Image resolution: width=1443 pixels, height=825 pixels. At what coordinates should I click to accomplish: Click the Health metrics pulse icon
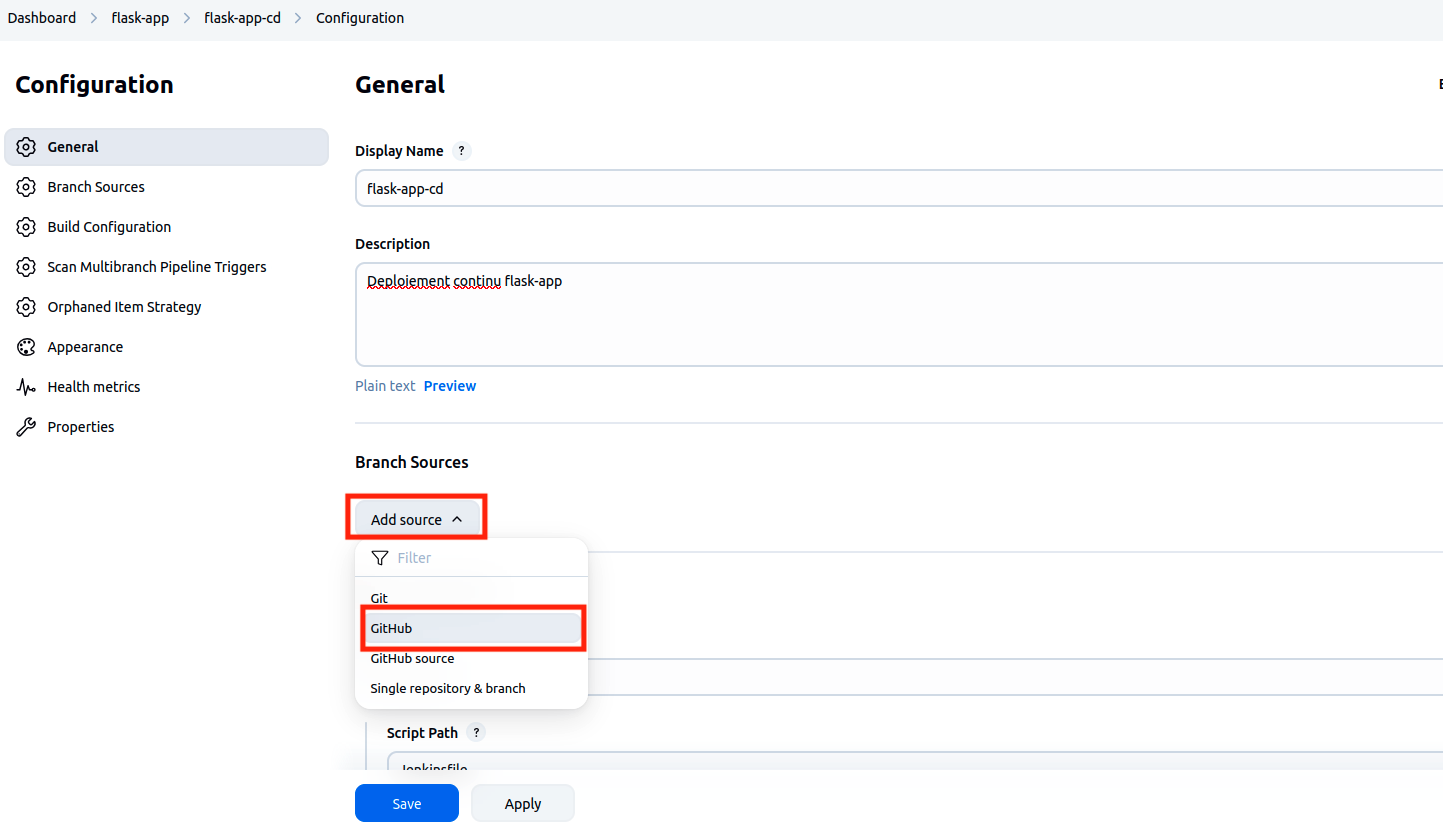tap(27, 387)
